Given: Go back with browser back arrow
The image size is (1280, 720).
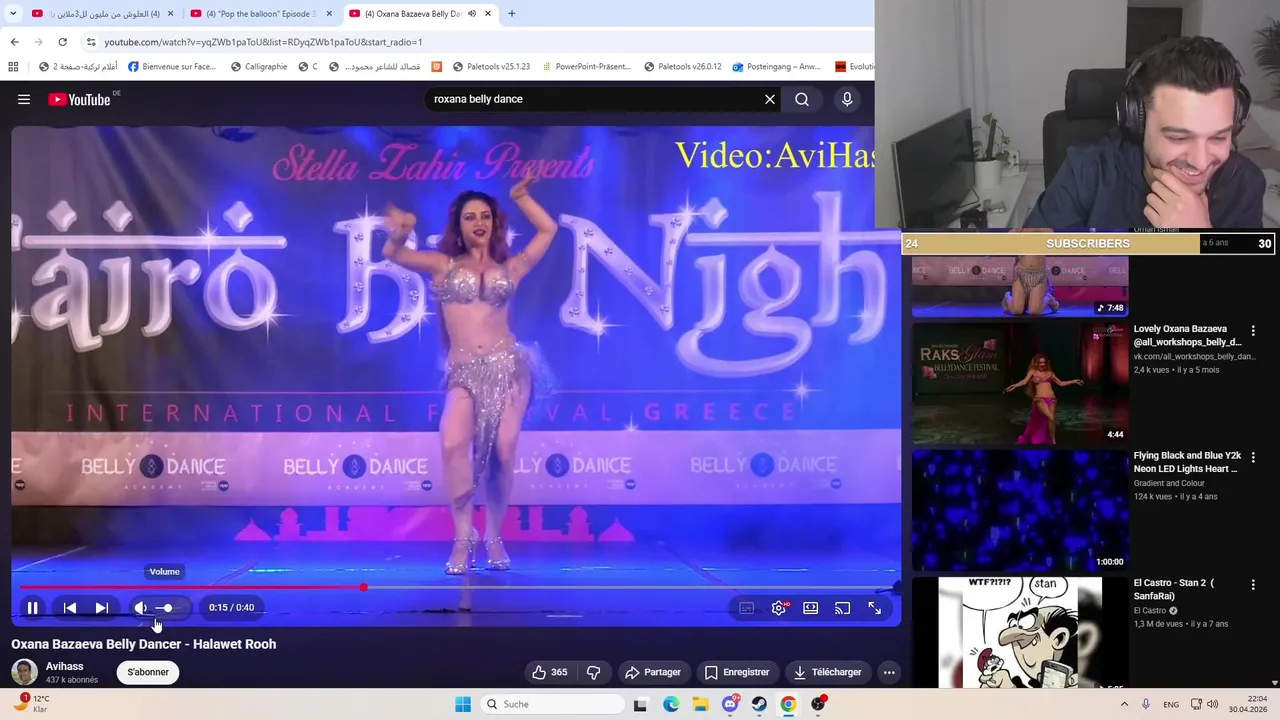Looking at the screenshot, I should [14, 42].
